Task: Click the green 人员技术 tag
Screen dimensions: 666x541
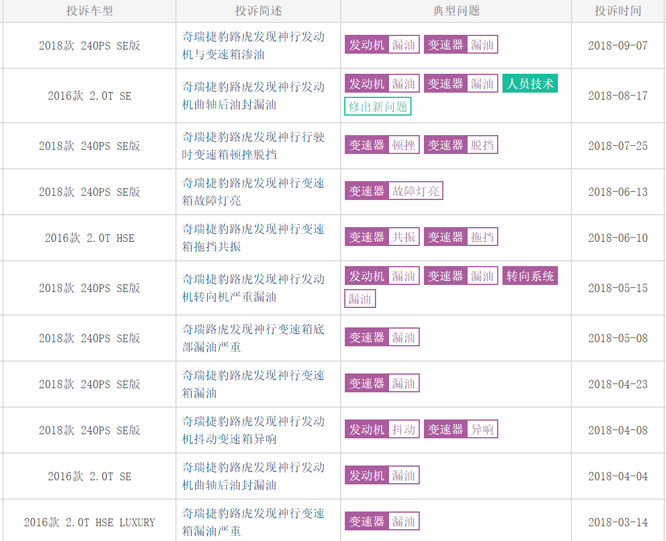Action: [x=530, y=83]
